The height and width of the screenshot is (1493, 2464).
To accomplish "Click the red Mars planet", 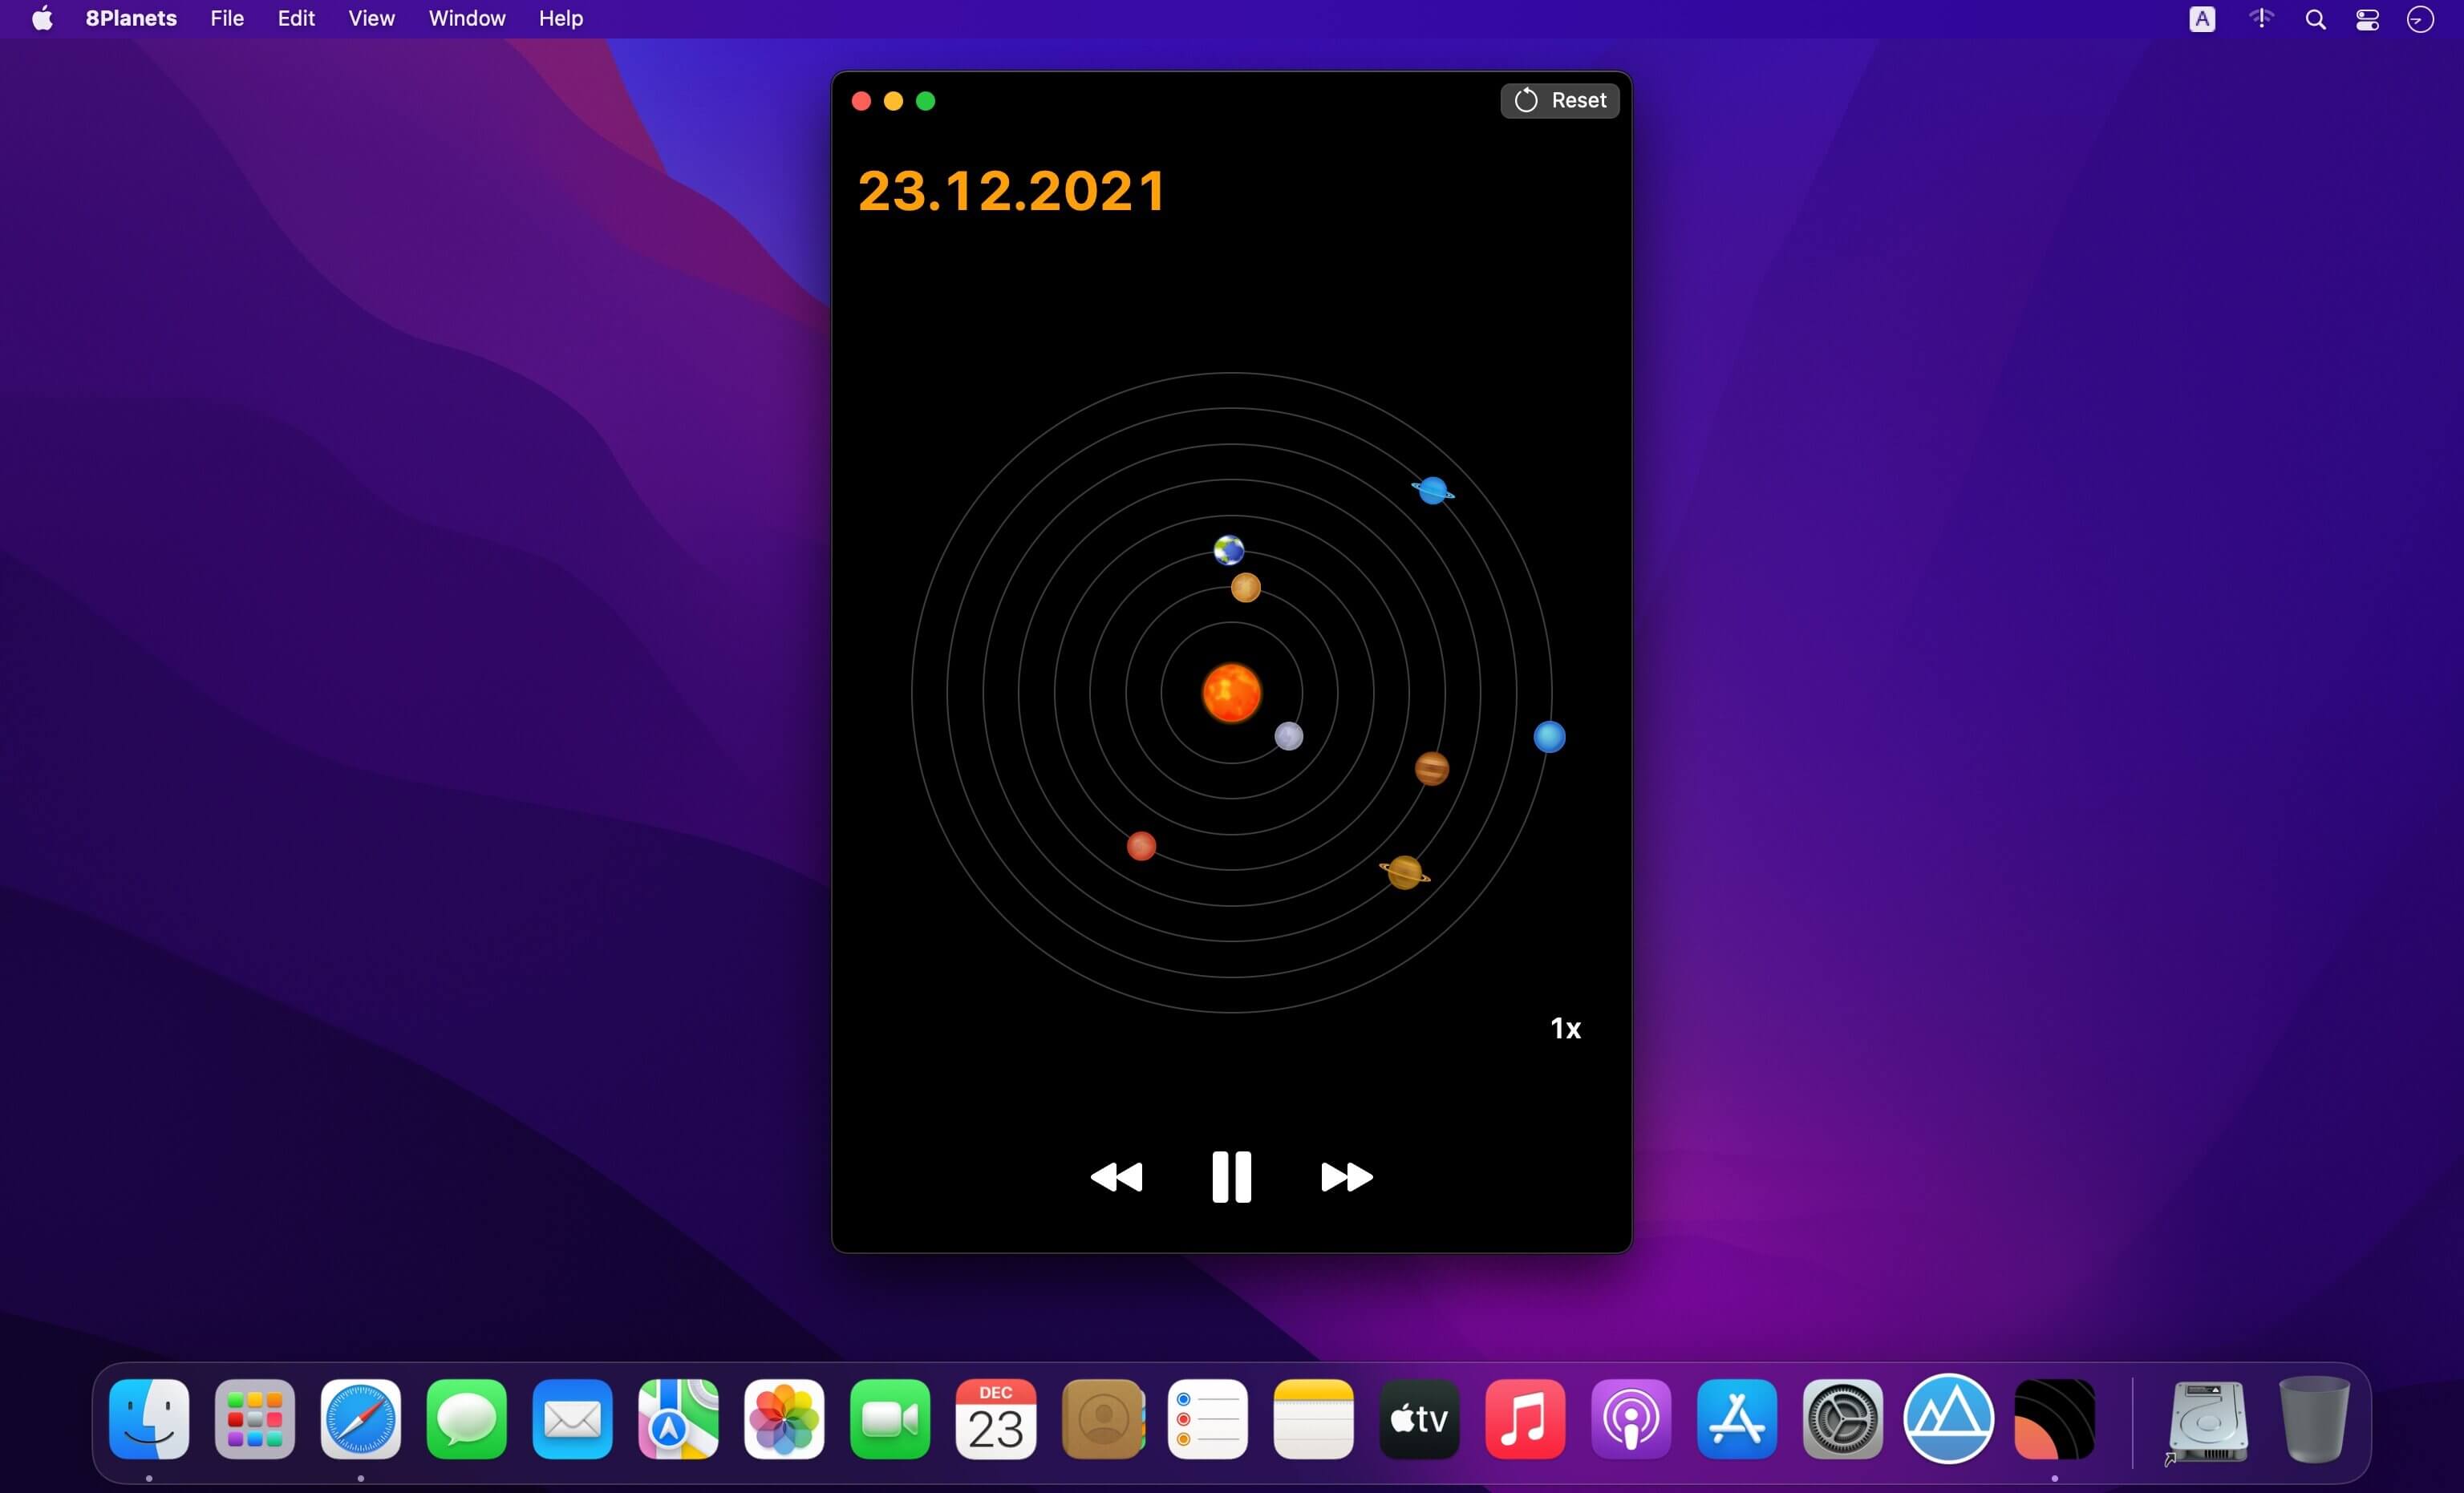I will [x=1141, y=846].
